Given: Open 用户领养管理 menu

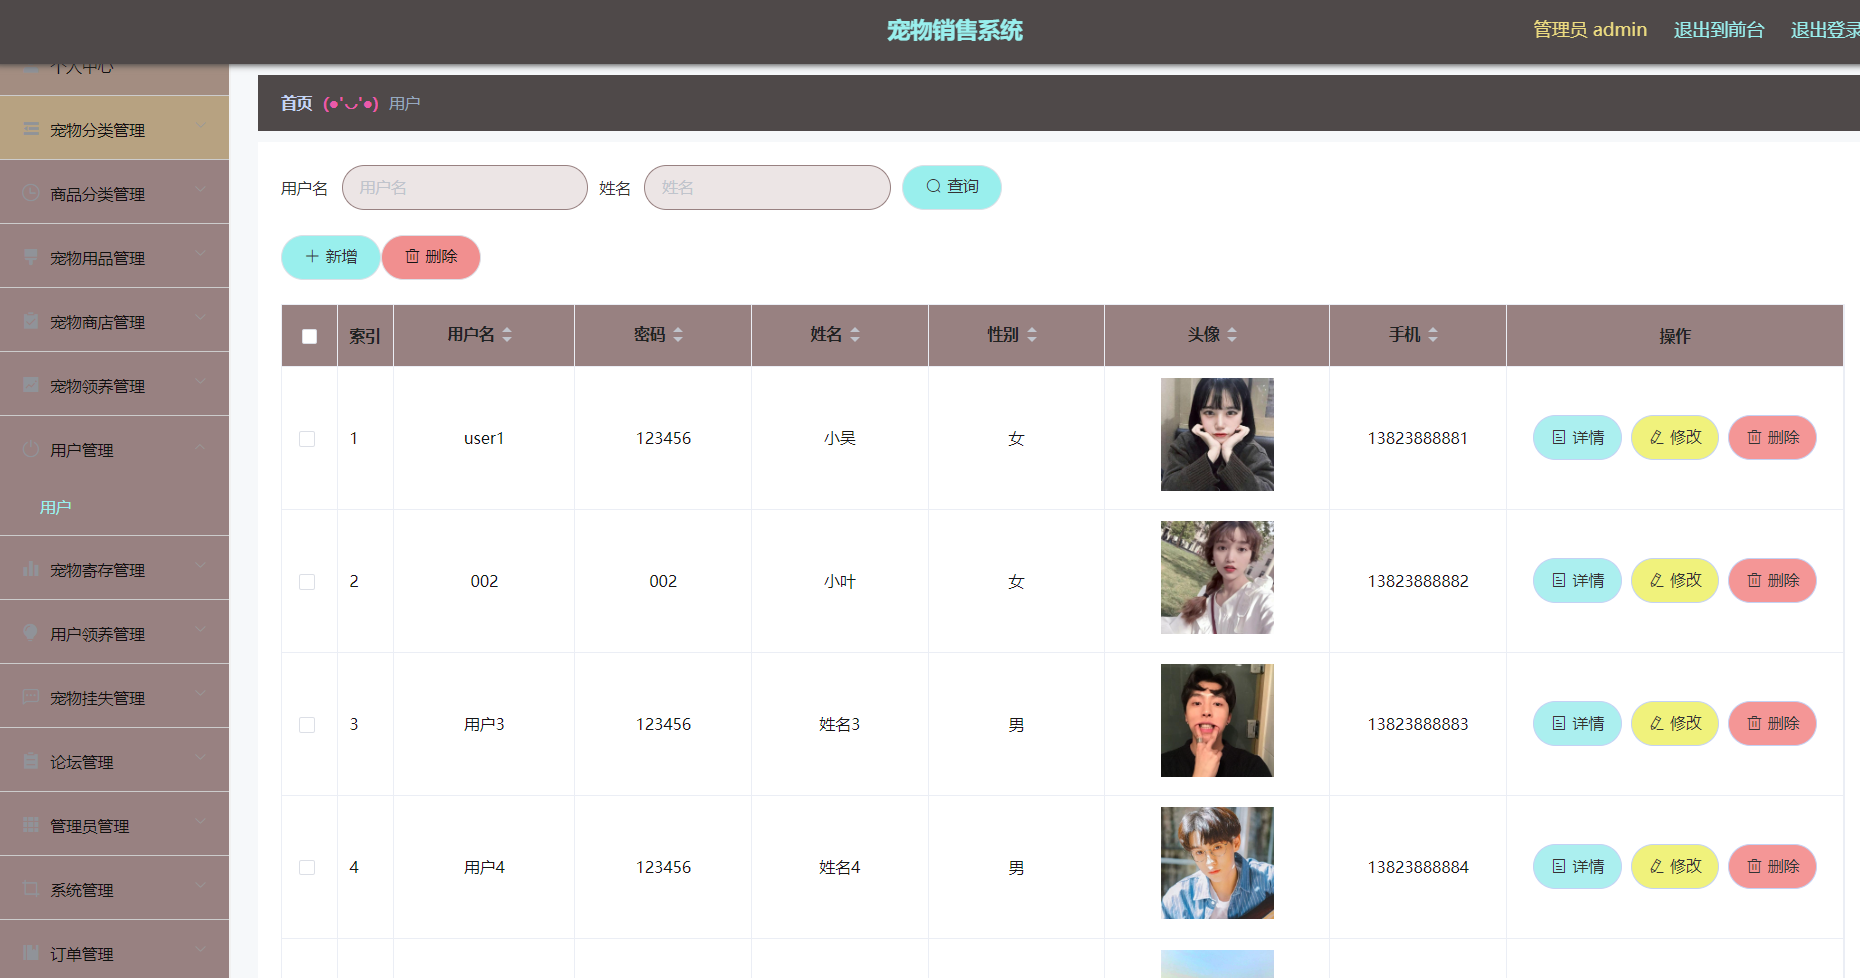Looking at the screenshot, I should pos(114,632).
